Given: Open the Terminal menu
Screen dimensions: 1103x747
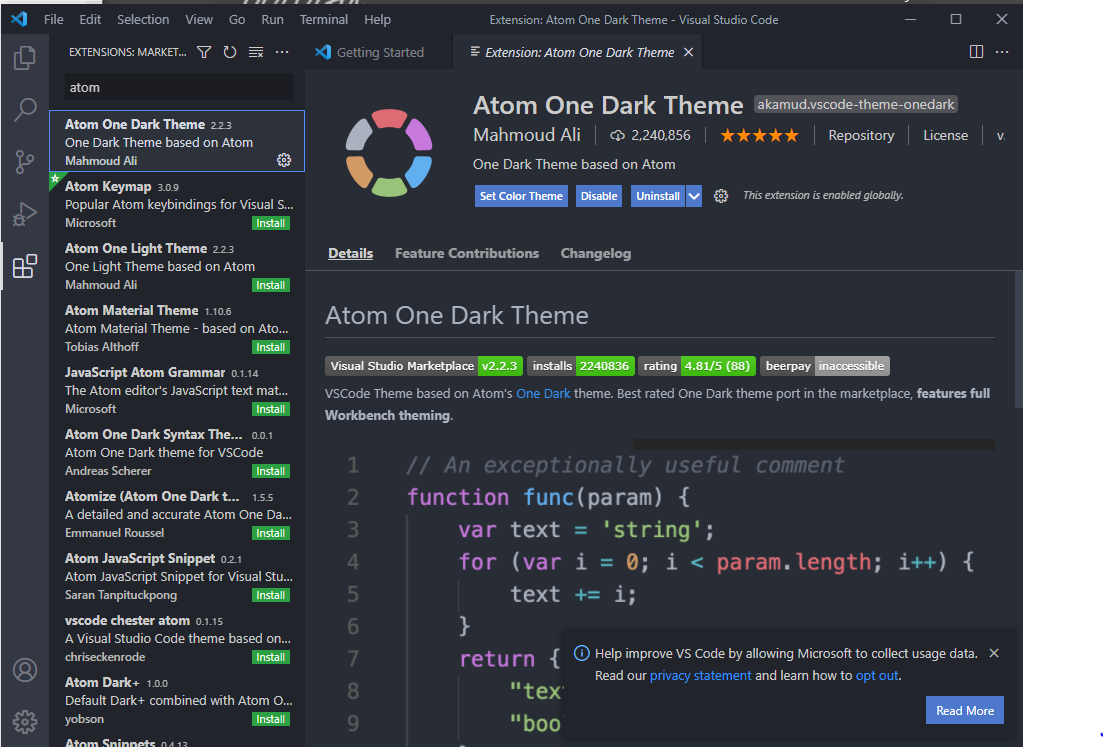Looking at the screenshot, I should (324, 20).
